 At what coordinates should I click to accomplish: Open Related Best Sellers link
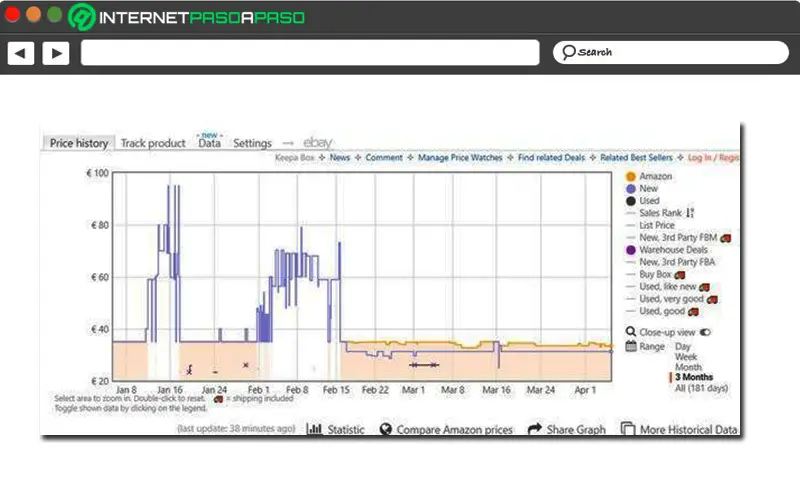(636, 158)
